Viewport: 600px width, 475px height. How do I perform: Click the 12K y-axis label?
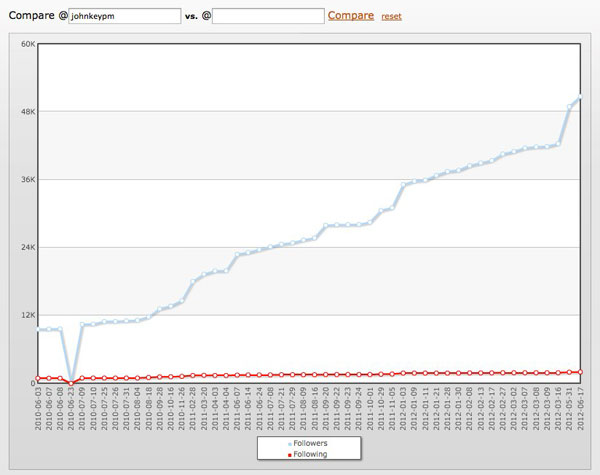coord(28,315)
